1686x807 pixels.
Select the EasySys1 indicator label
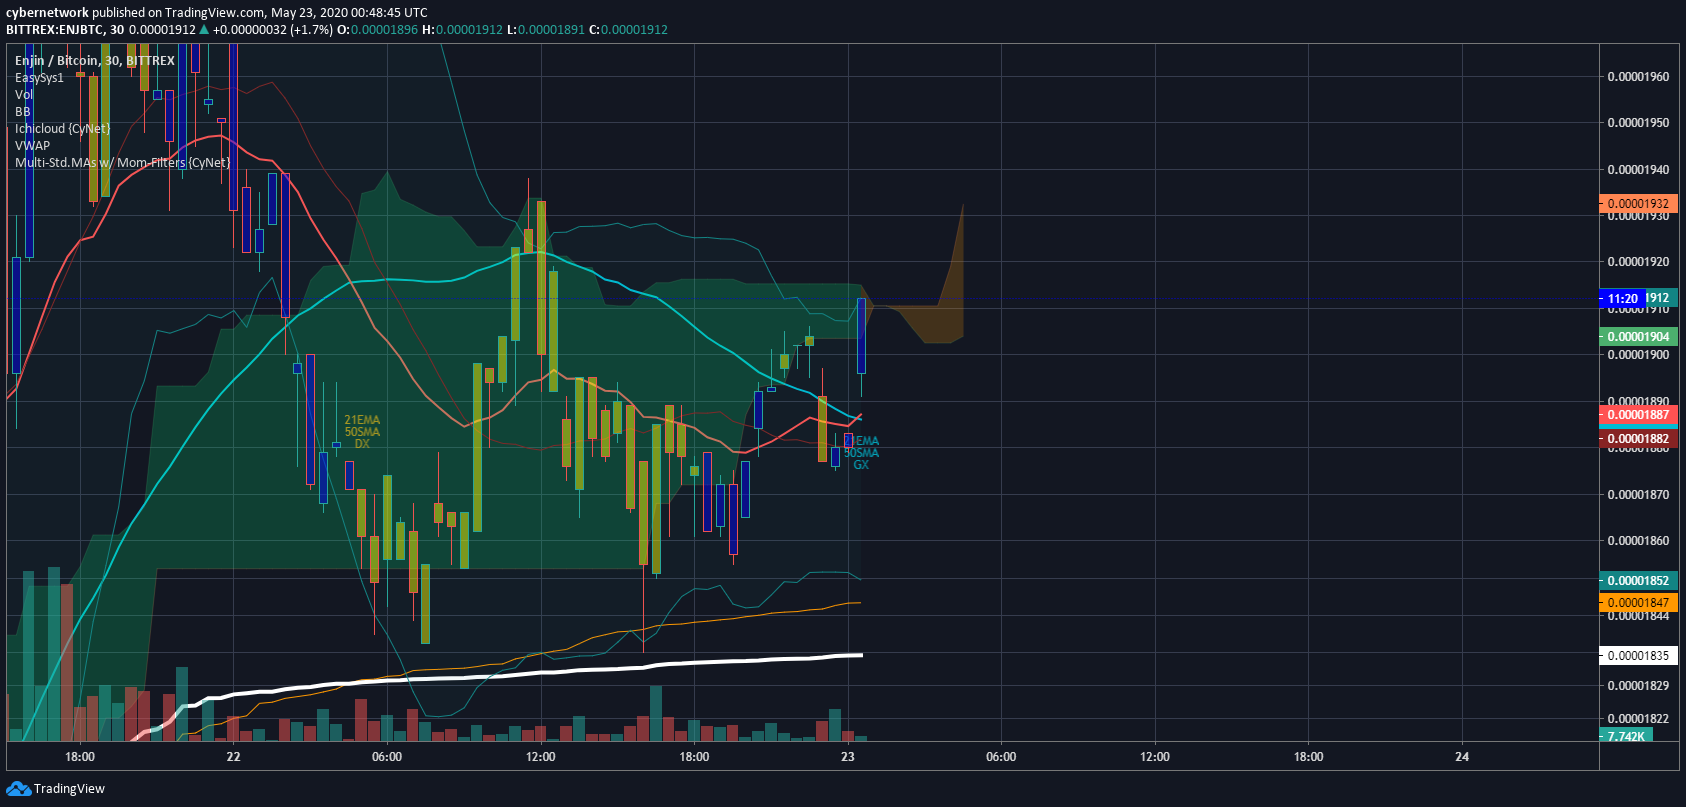(x=39, y=78)
